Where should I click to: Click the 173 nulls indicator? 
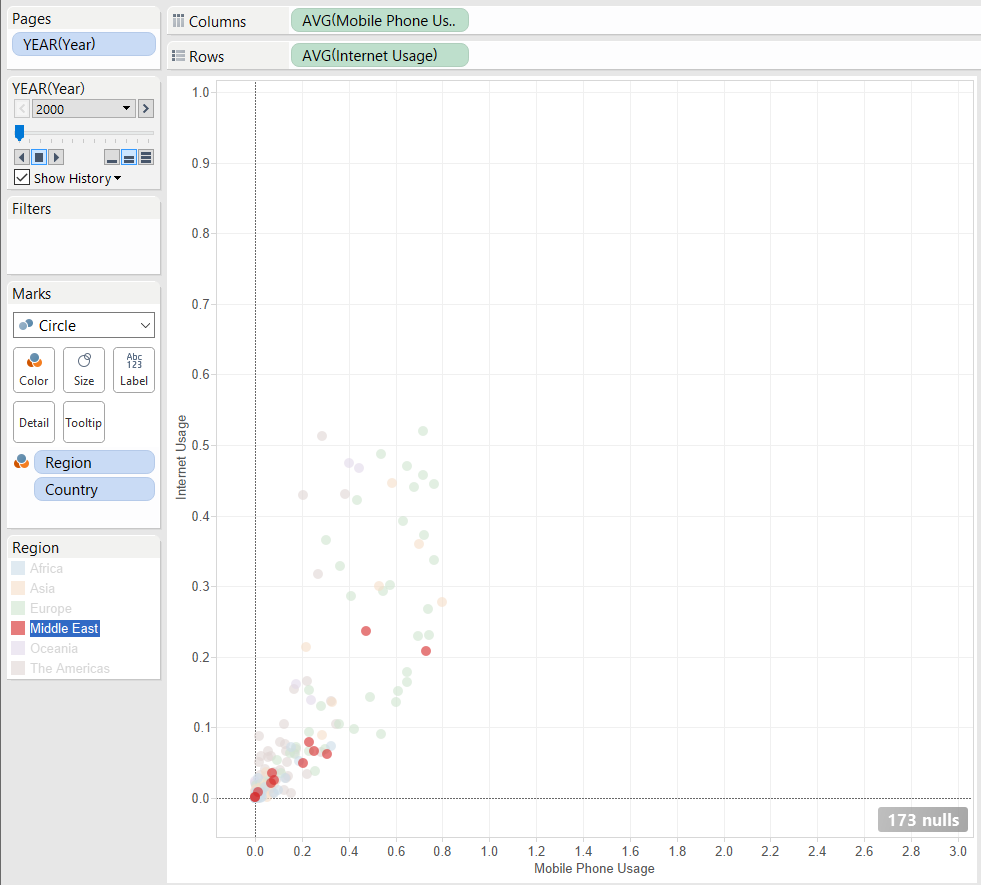pyautogui.click(x=923, y=819)
